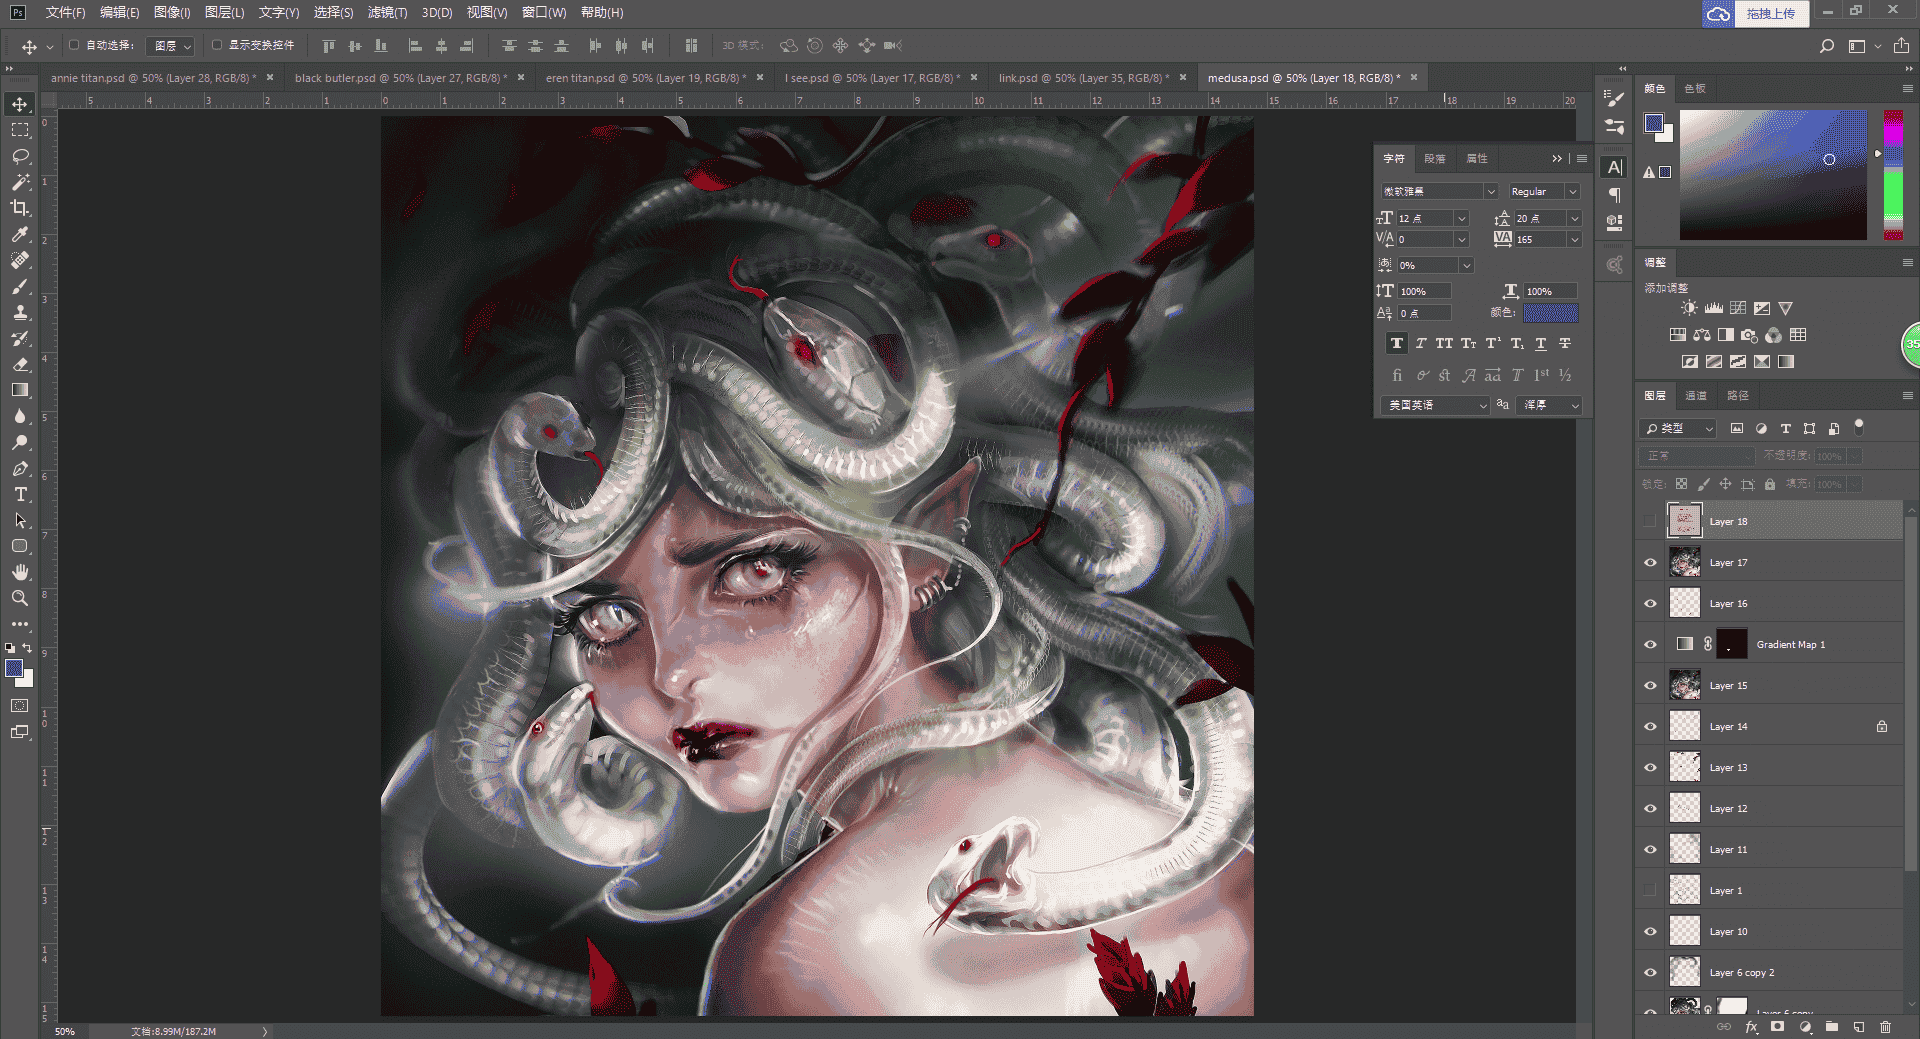
Task: Click the text color swatch in Character panel
Action: pyautogui.click(x=1550, y=313)
